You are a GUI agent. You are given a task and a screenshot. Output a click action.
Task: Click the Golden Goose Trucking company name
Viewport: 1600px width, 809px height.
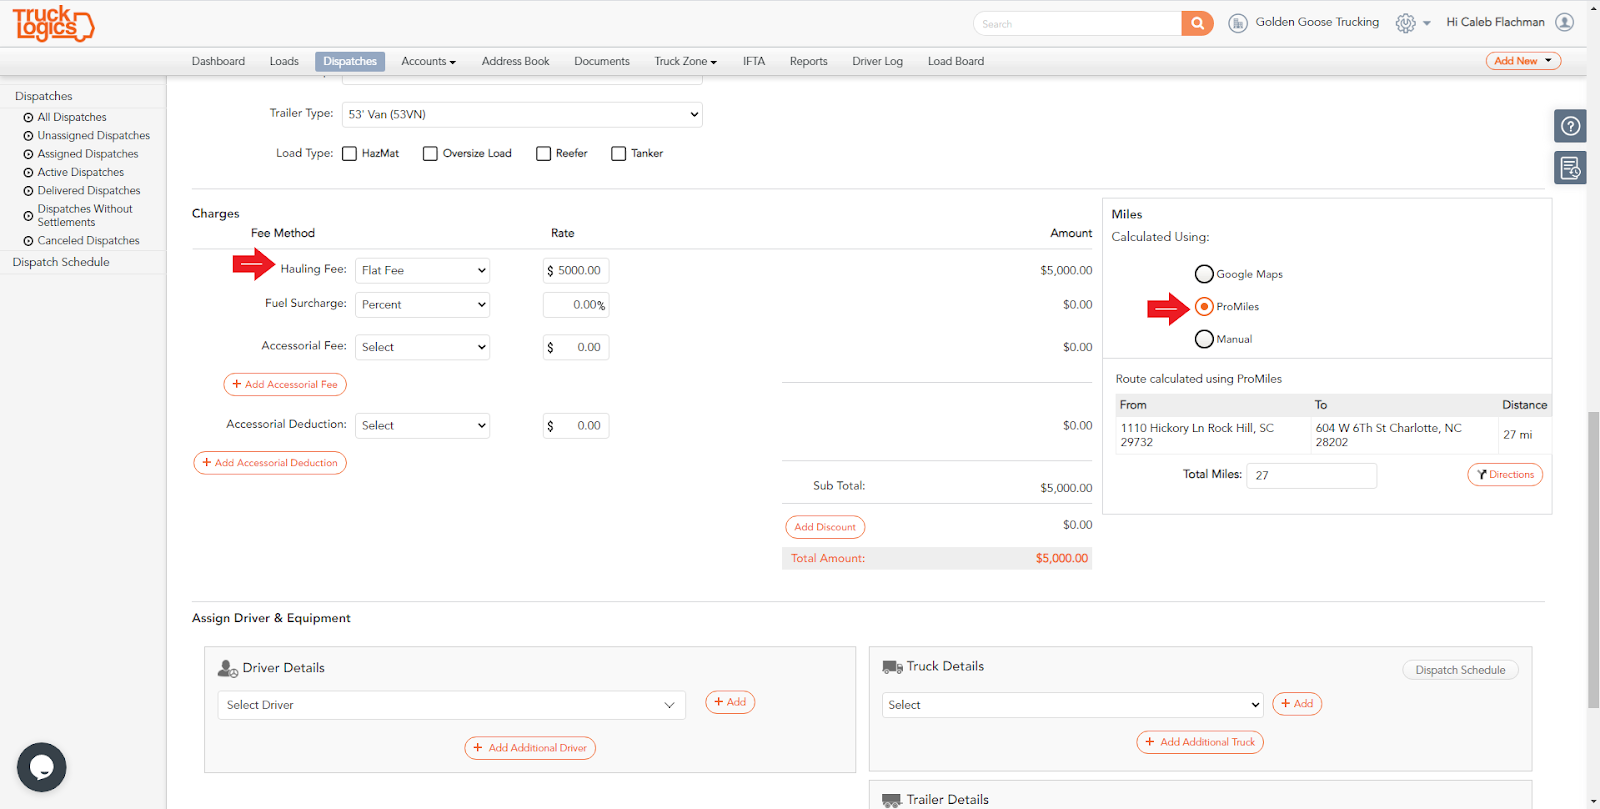click(1317, 22)
